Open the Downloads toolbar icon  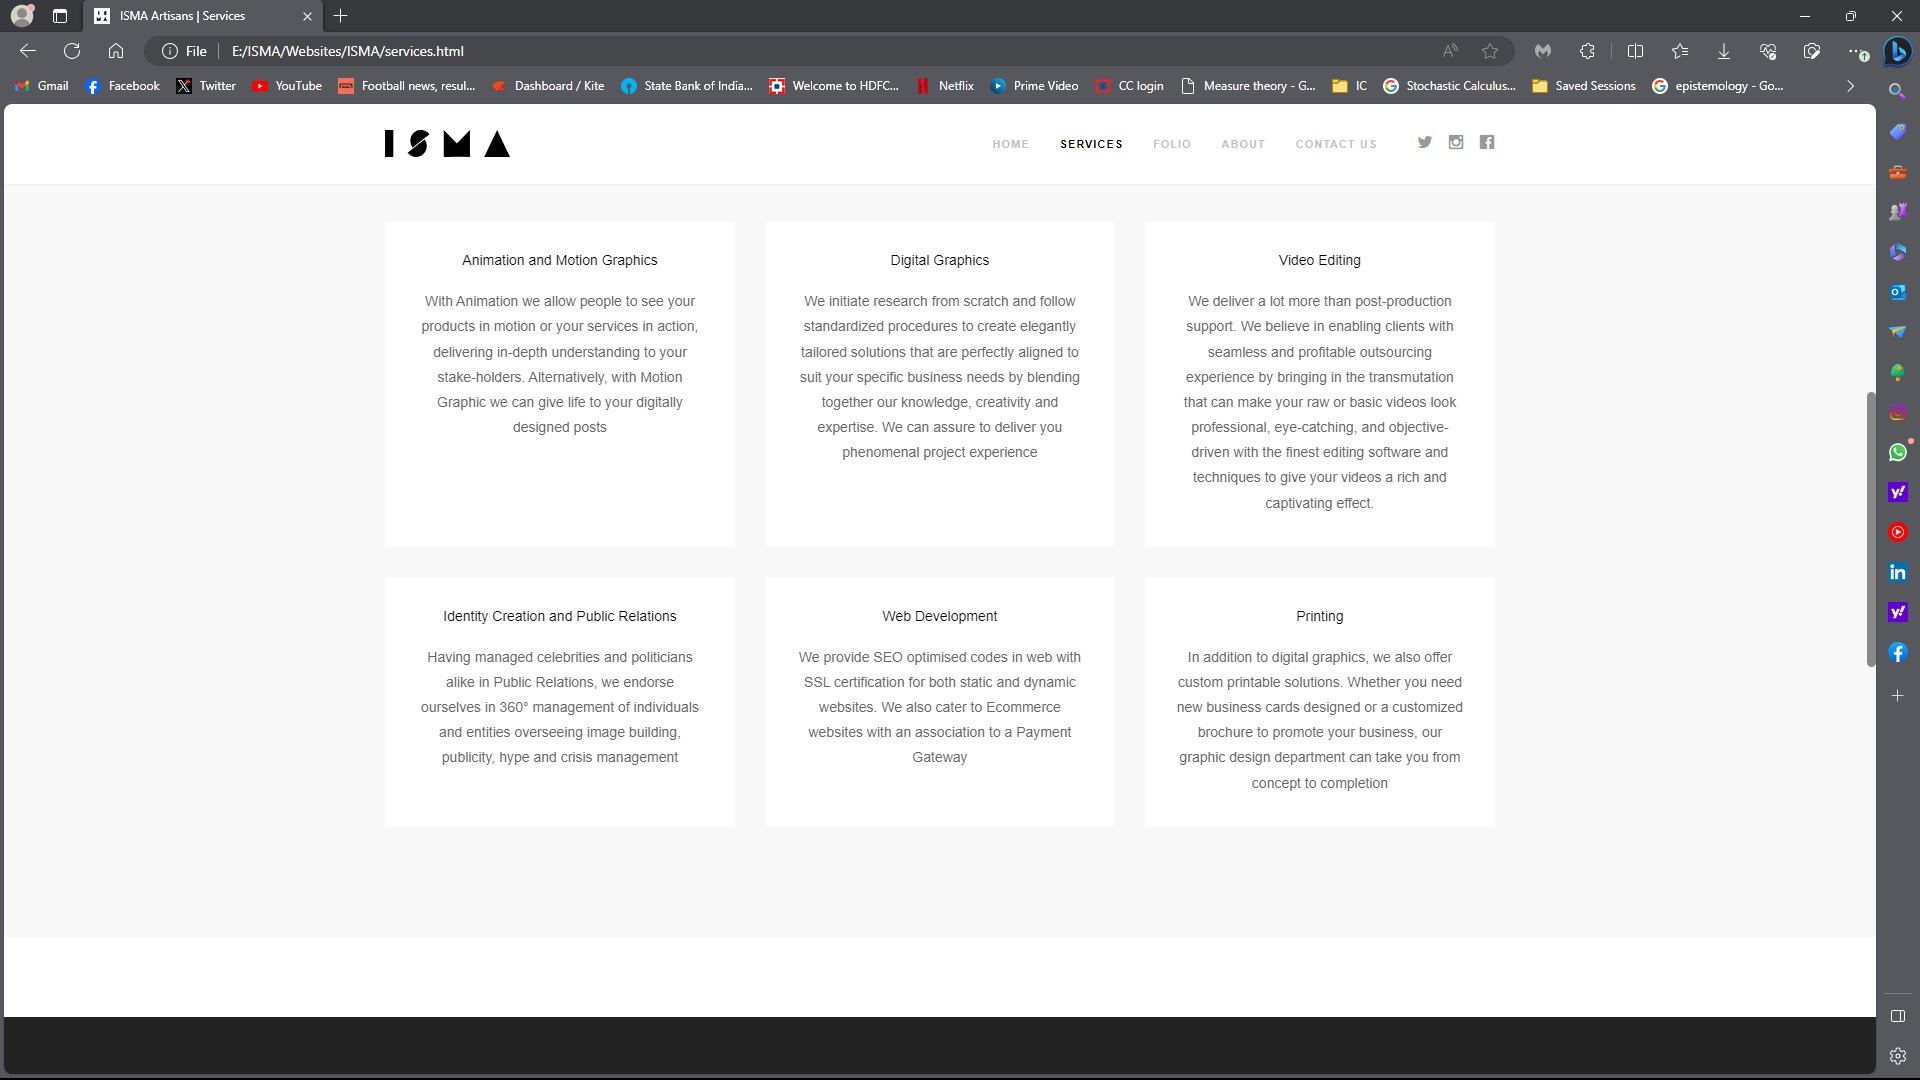[1723, 51]
